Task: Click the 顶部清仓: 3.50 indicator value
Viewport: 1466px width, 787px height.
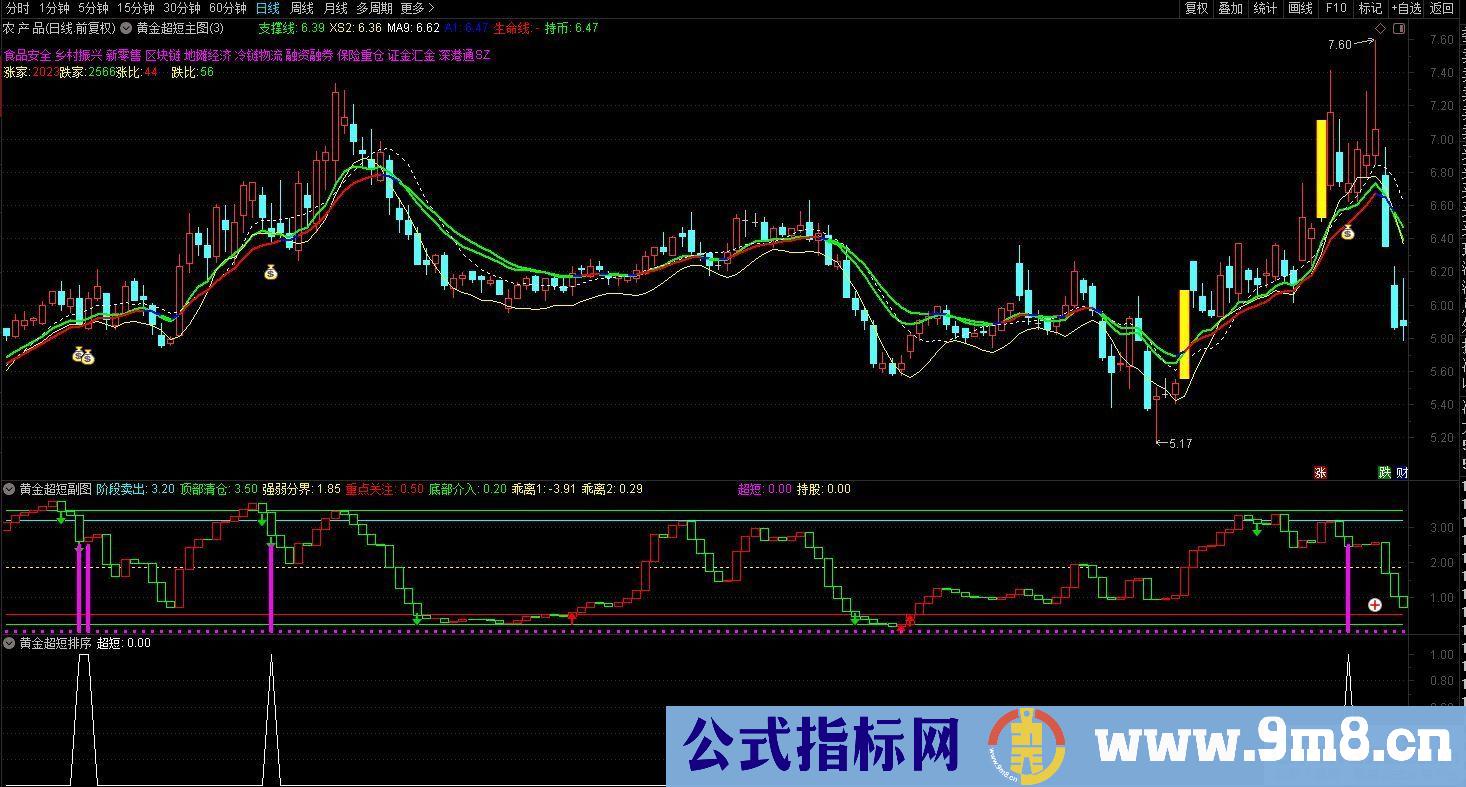Action: click(218, 489)
